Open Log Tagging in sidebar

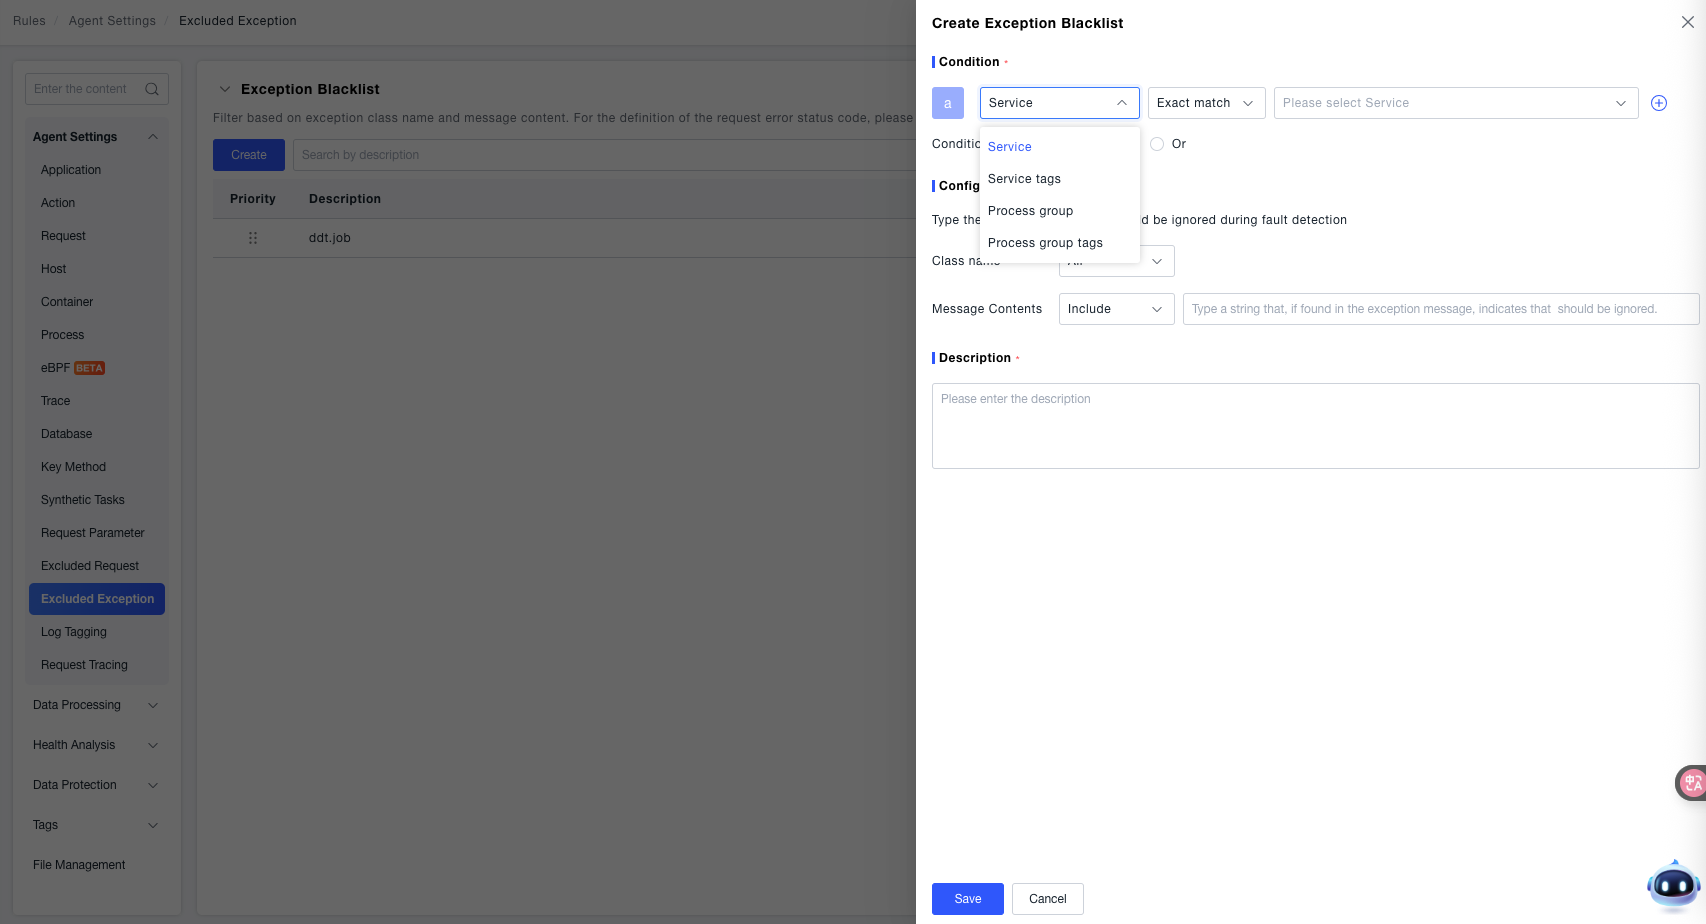coord(74,632)
